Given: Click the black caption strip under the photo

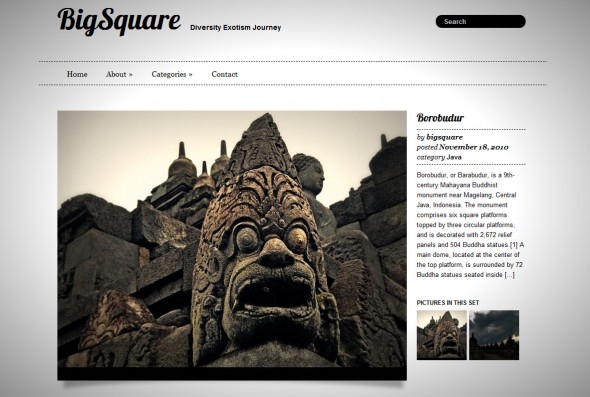Looking at the screenshot, I should [x=232, y=374].
